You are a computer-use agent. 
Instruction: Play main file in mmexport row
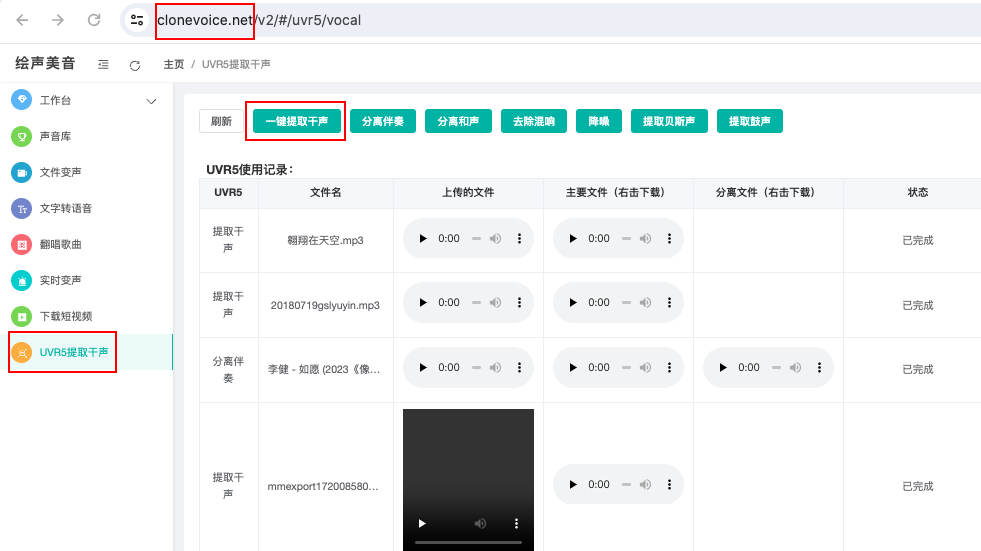pyautogui.click(x=573, y=485)
